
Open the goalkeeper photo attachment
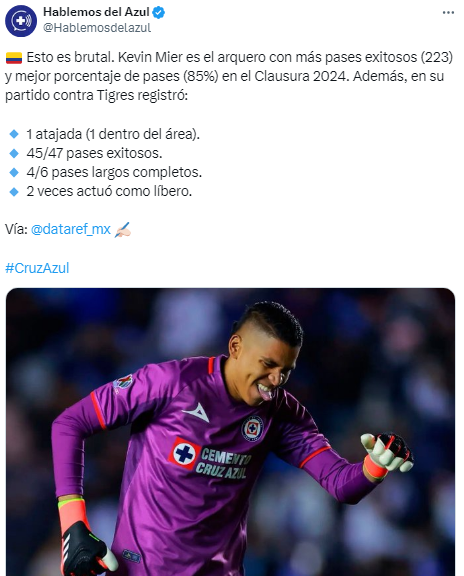point(230,432)
